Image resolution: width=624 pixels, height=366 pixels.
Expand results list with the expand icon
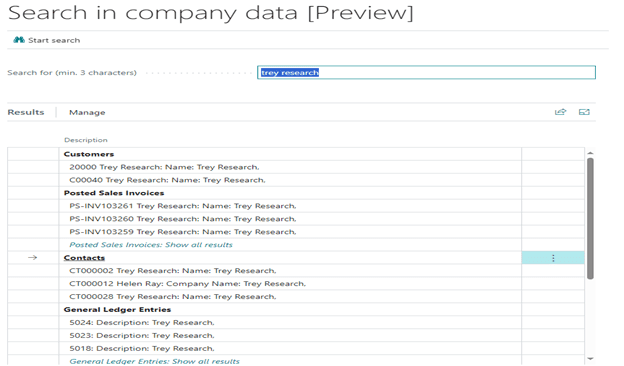click(x=584, y=112)
